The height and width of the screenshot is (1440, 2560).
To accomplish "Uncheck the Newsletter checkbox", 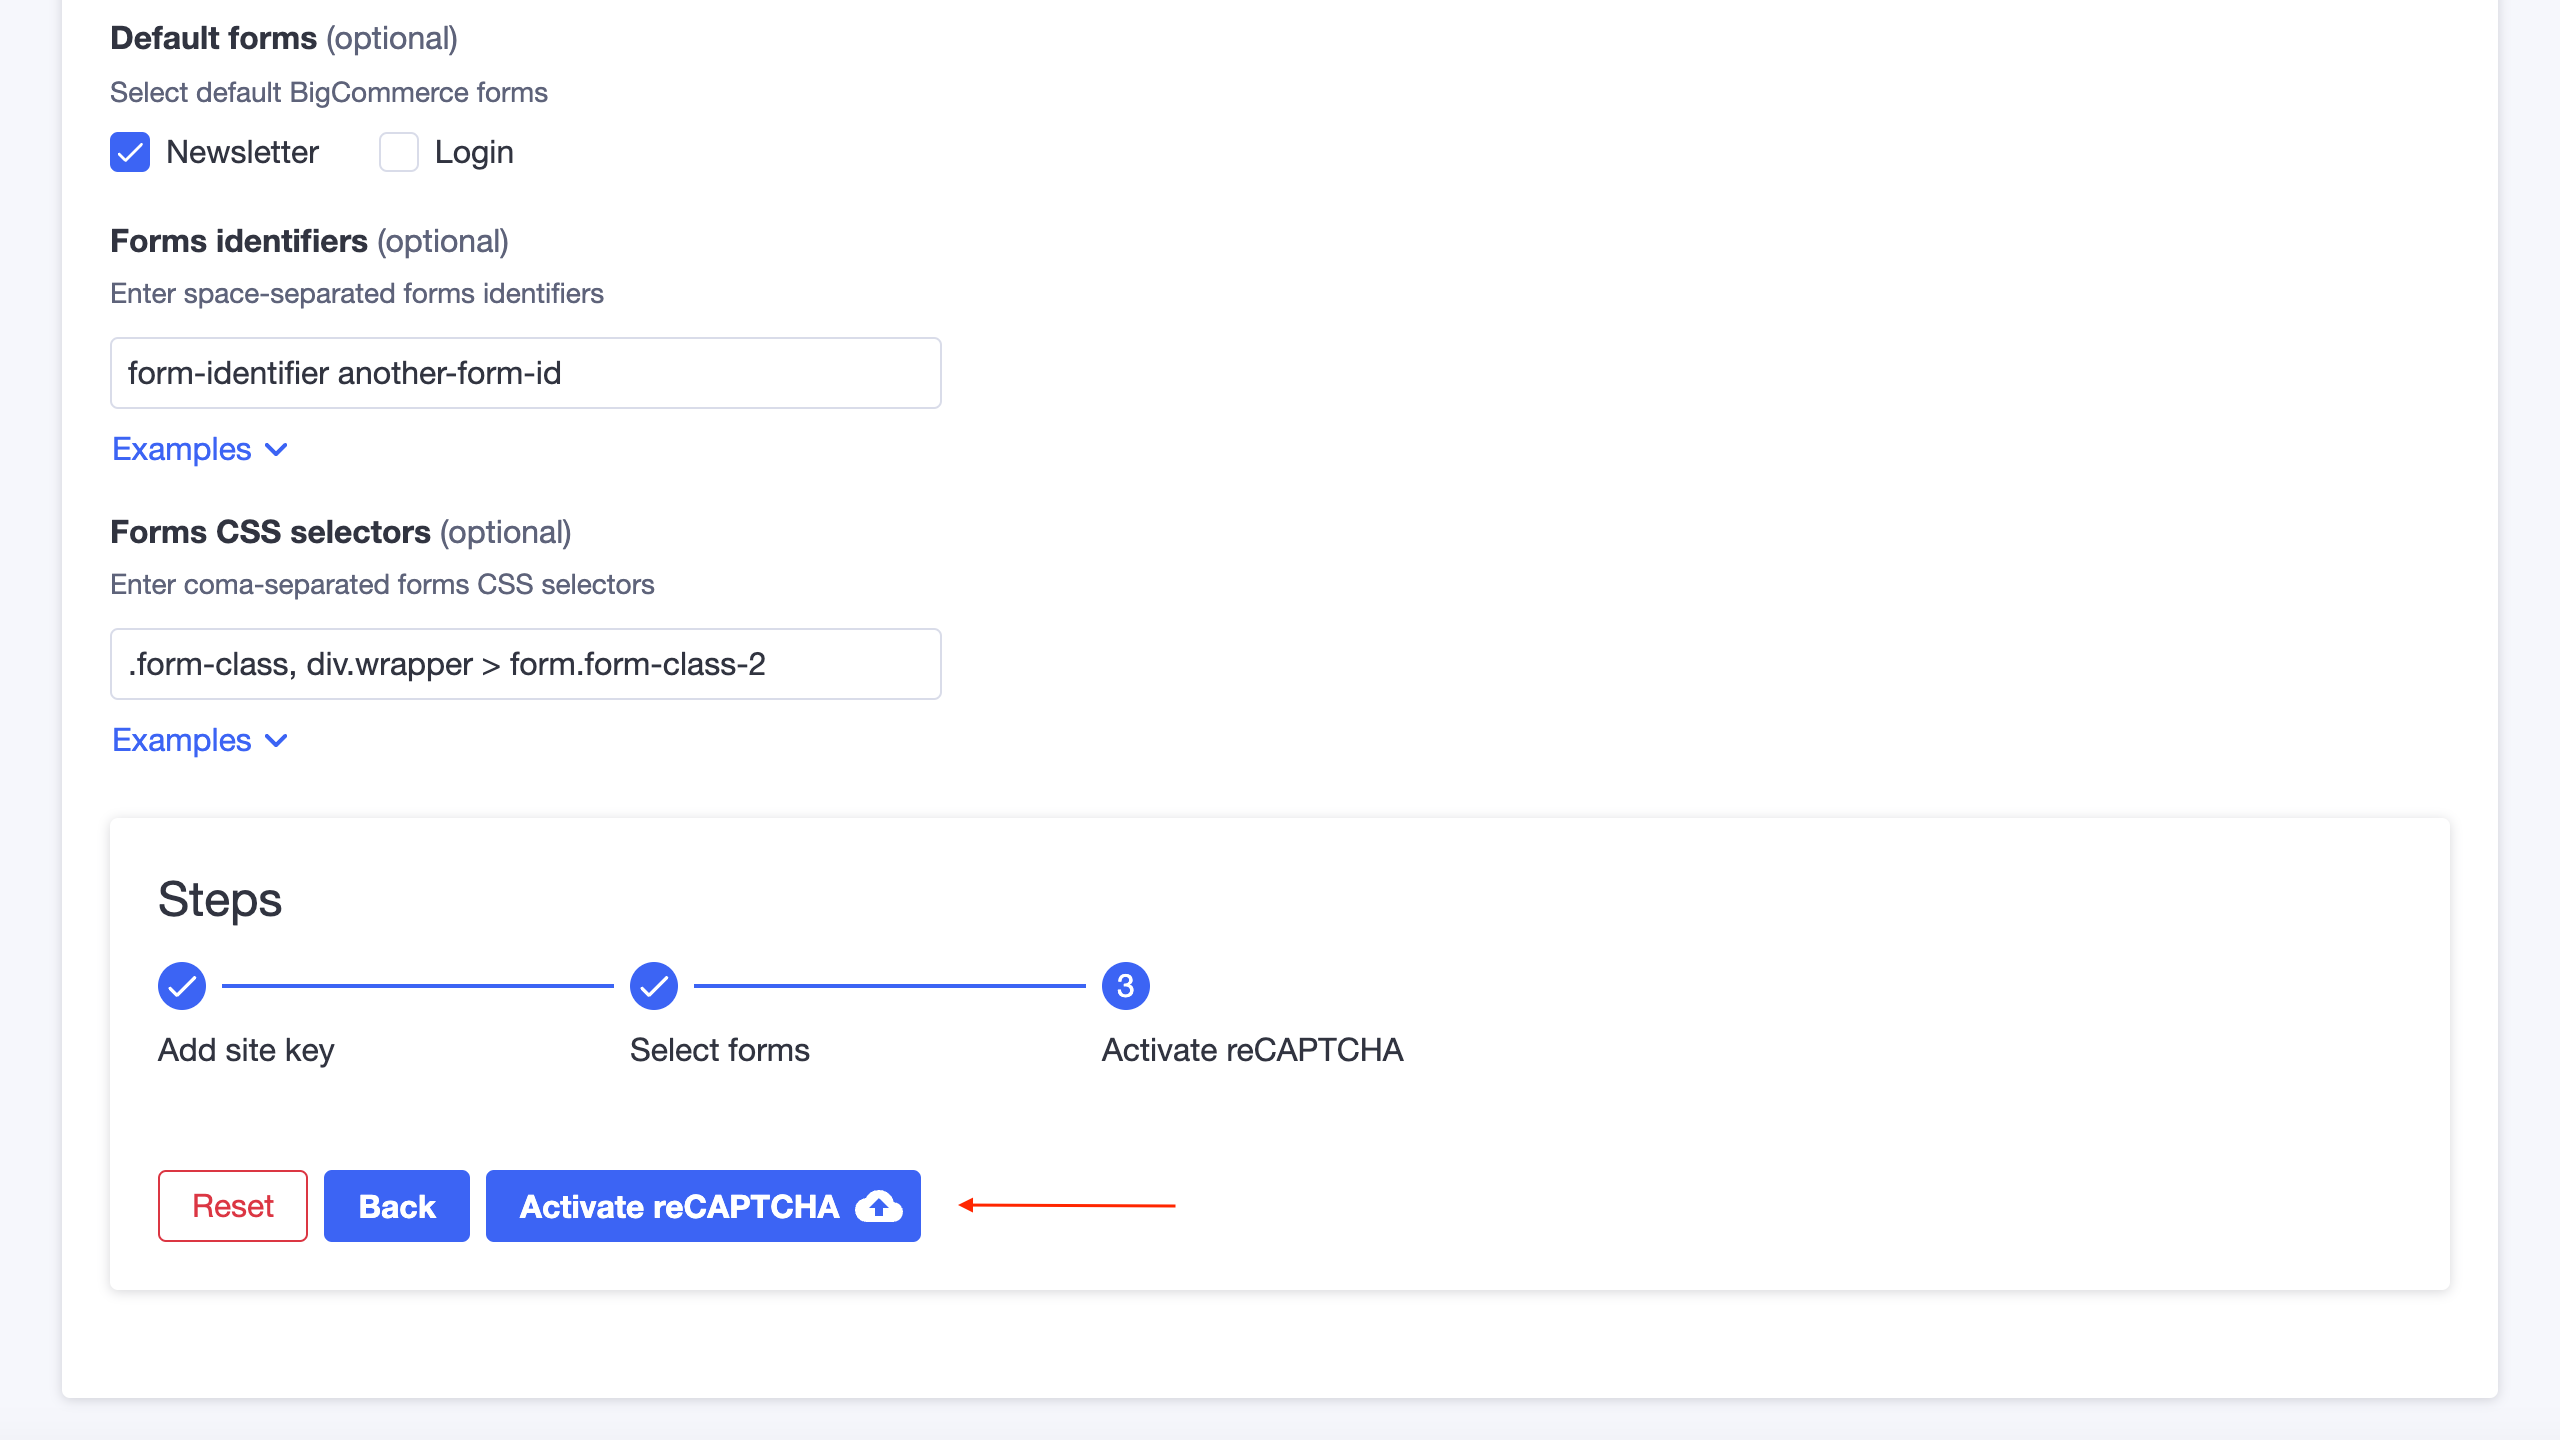I will [x=130, y=152].
